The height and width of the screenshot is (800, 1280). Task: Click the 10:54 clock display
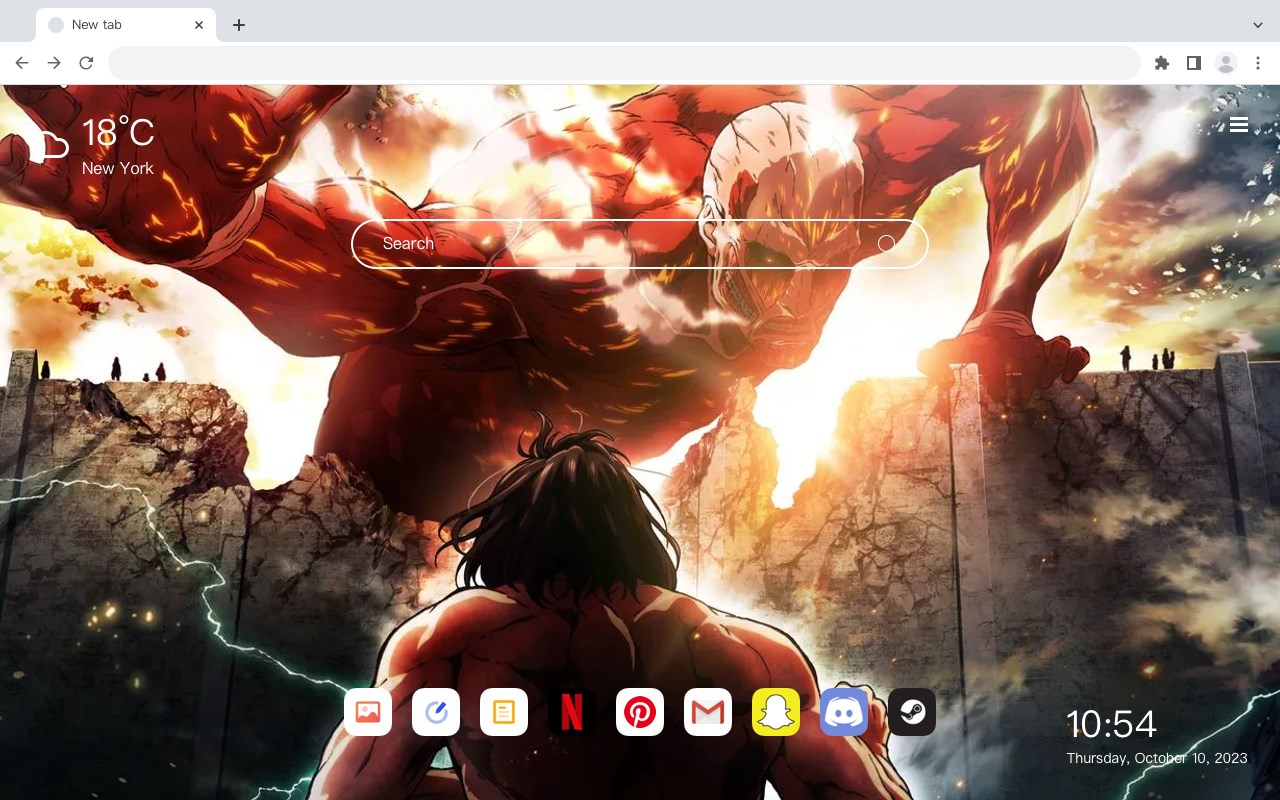point(1111,724)
